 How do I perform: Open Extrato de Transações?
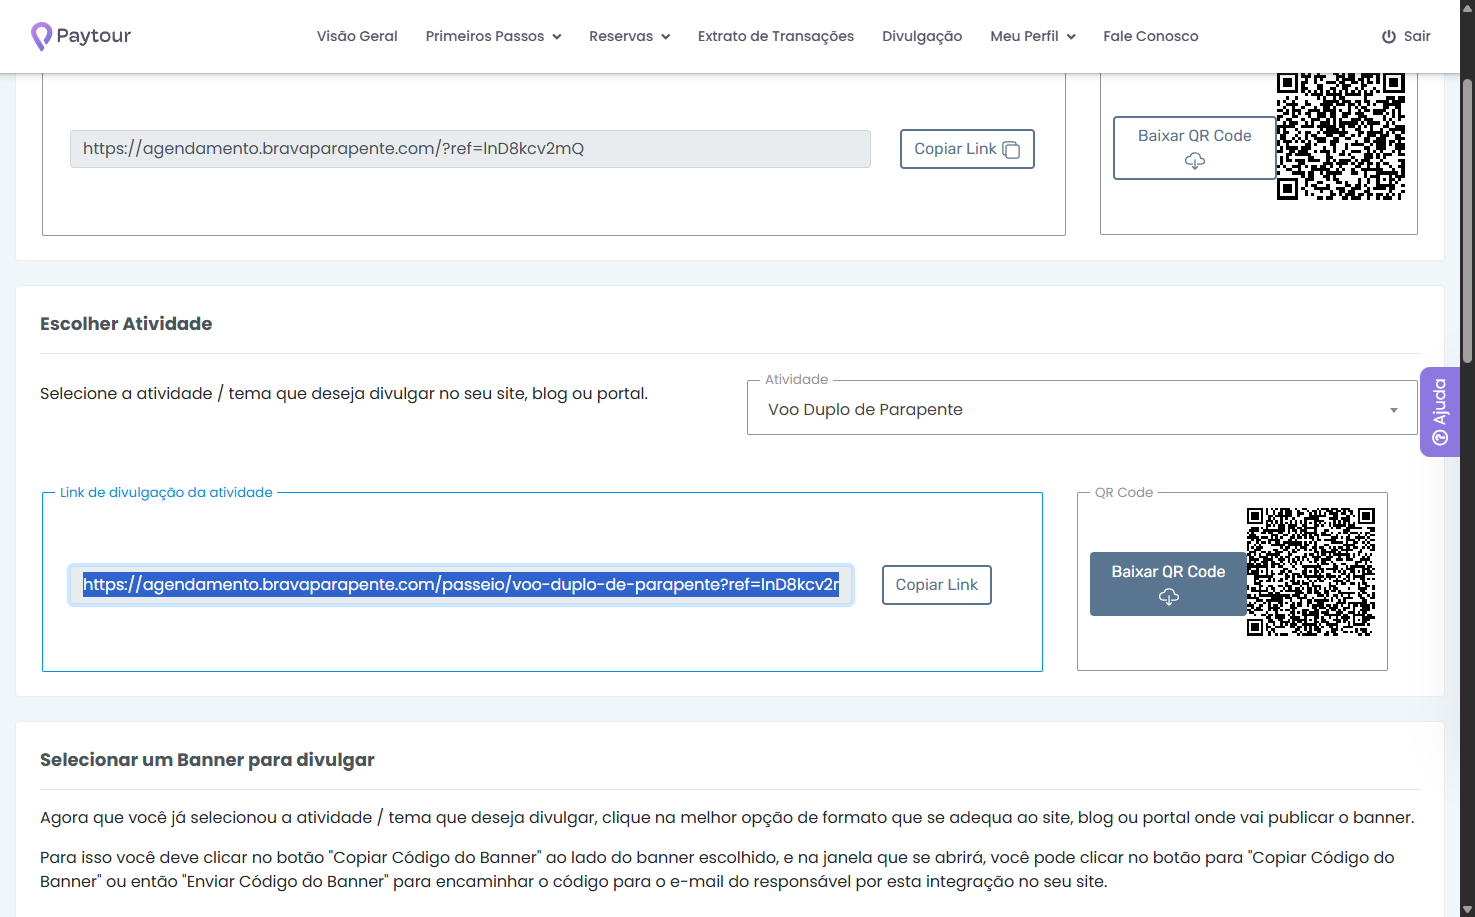[776, 36]
